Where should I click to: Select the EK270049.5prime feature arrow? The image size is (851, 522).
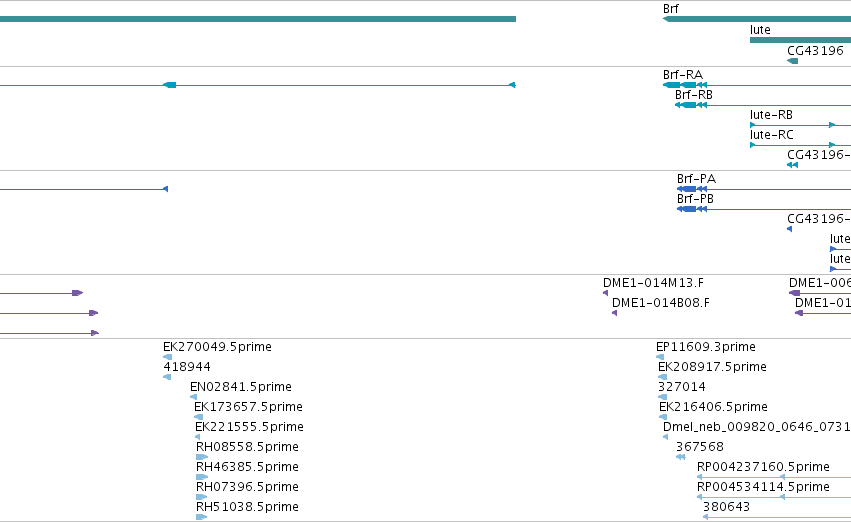167,357
